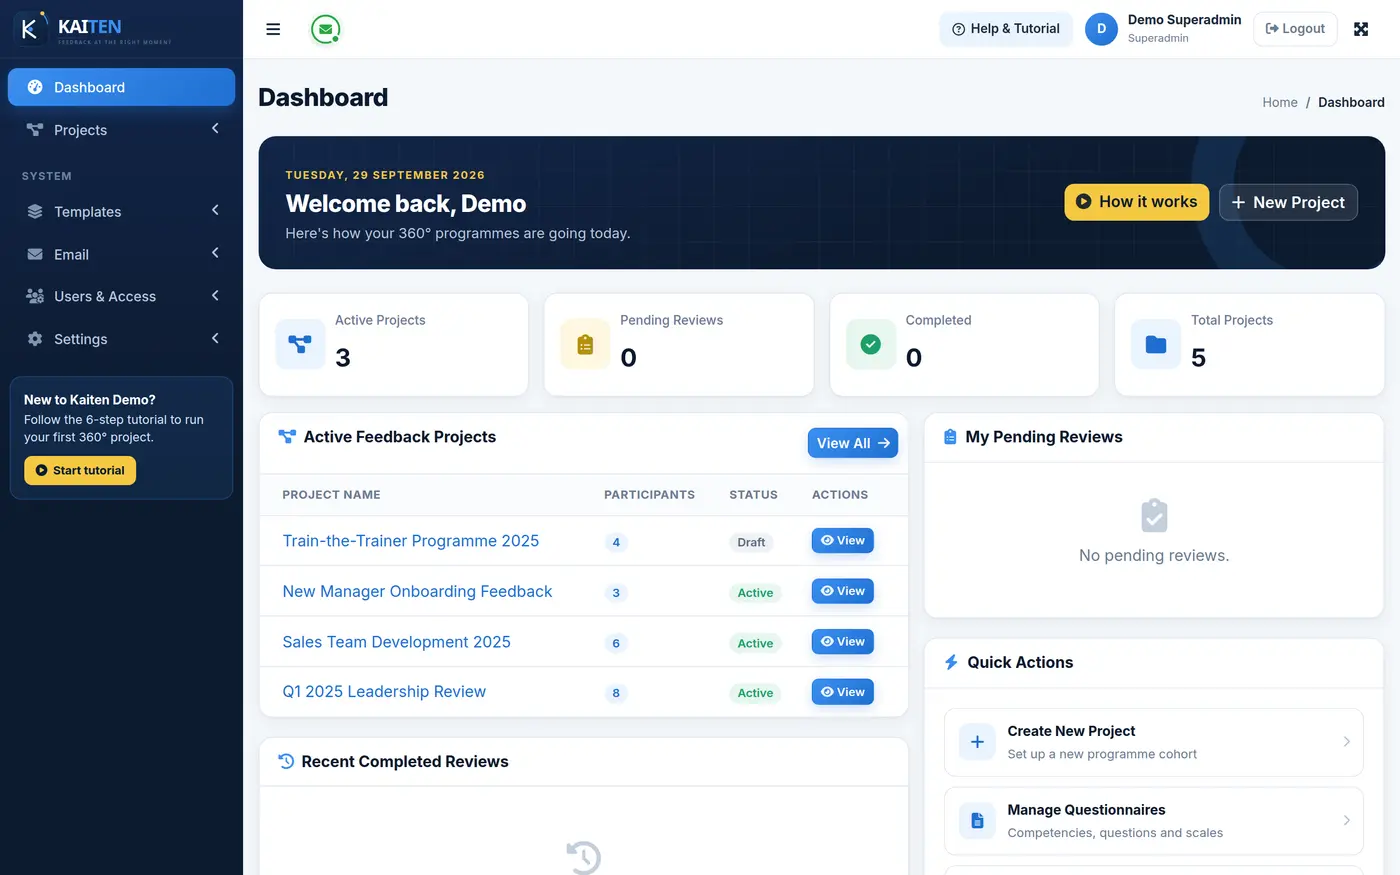
Task: Click the Active Projects card icon
Action: (300, 344)
